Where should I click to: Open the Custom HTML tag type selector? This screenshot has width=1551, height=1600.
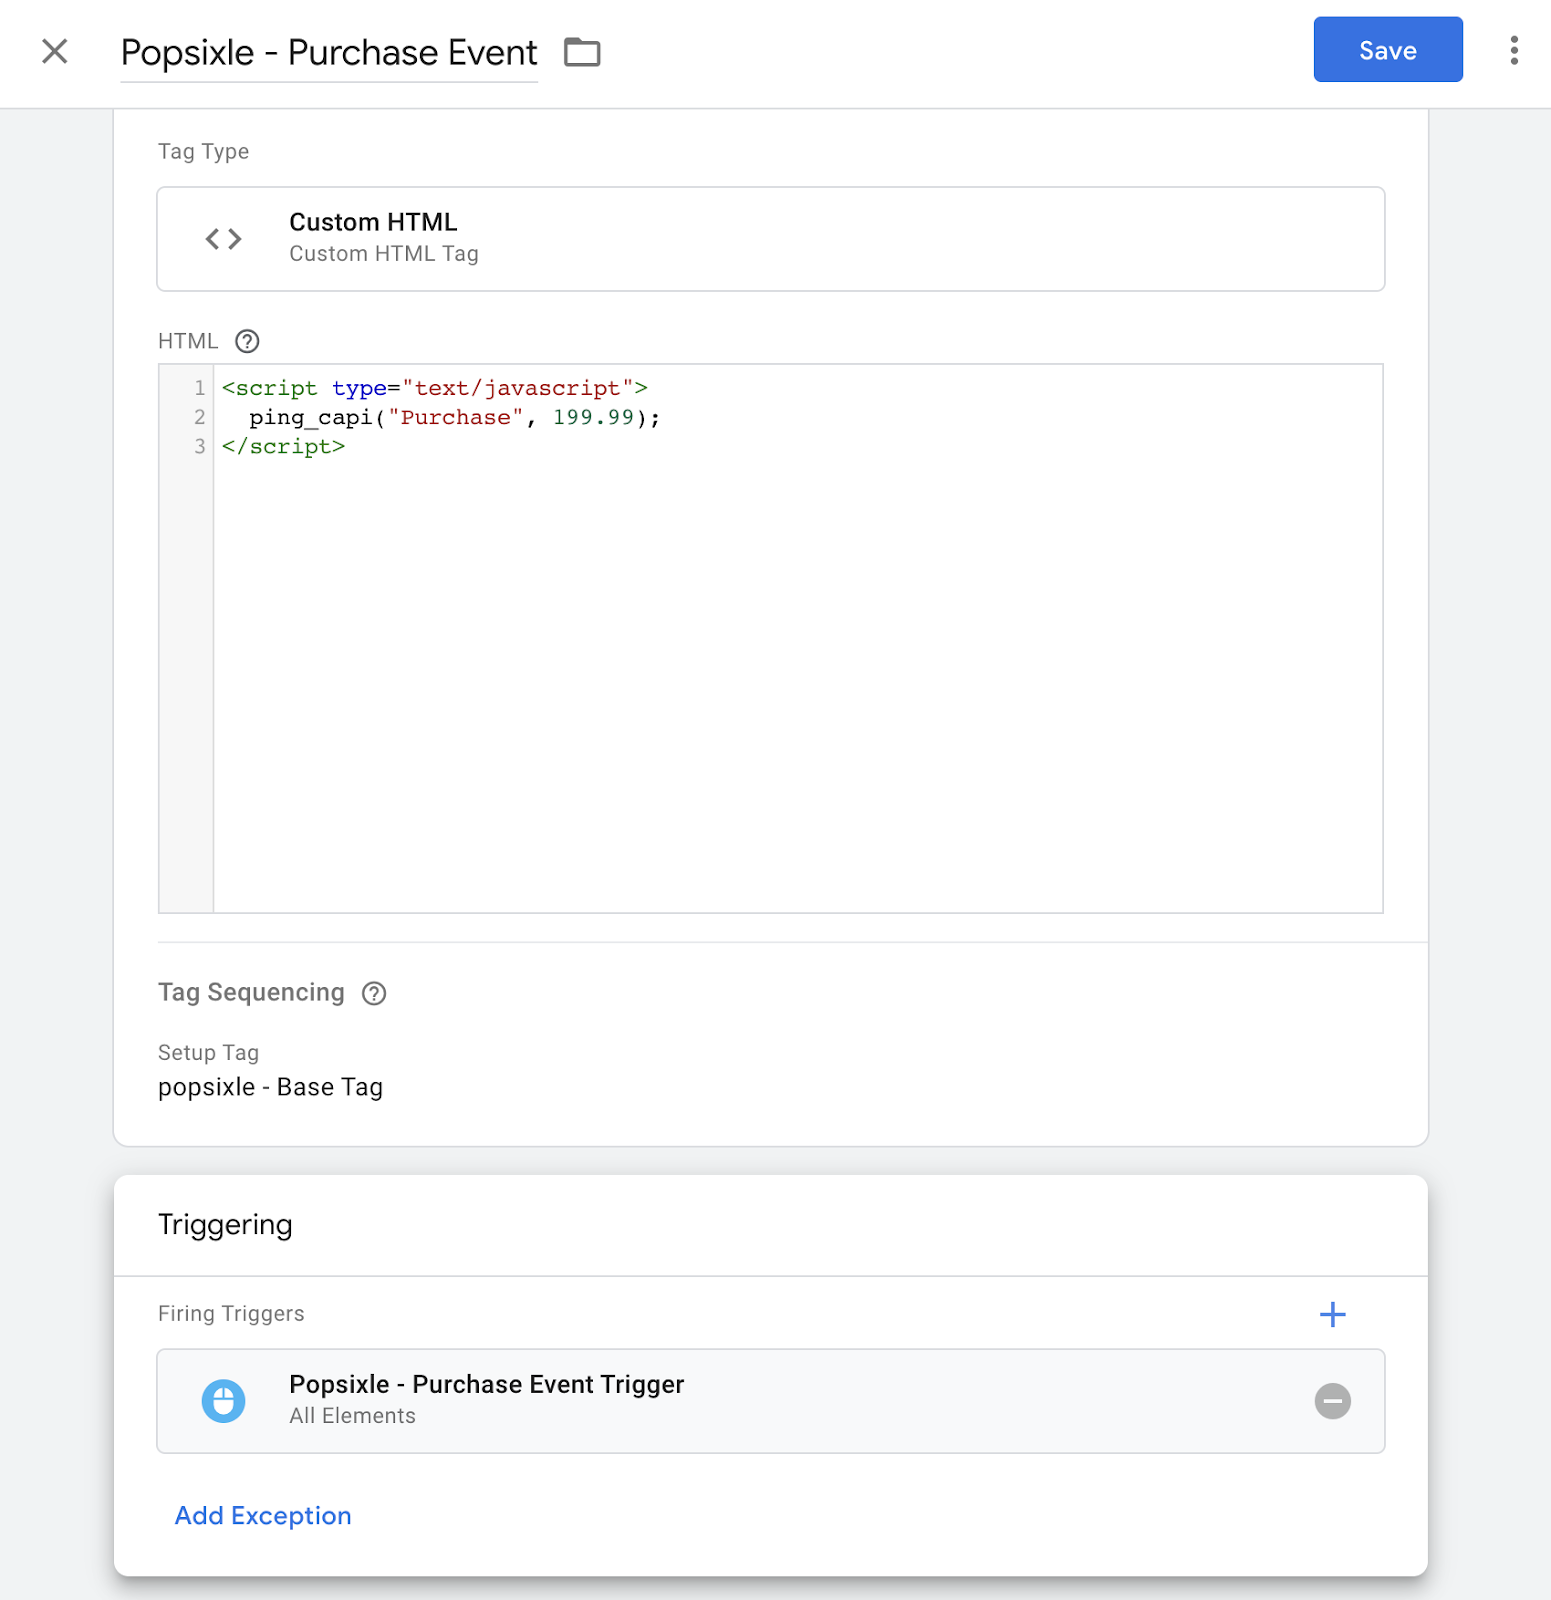tap(771, 239)
